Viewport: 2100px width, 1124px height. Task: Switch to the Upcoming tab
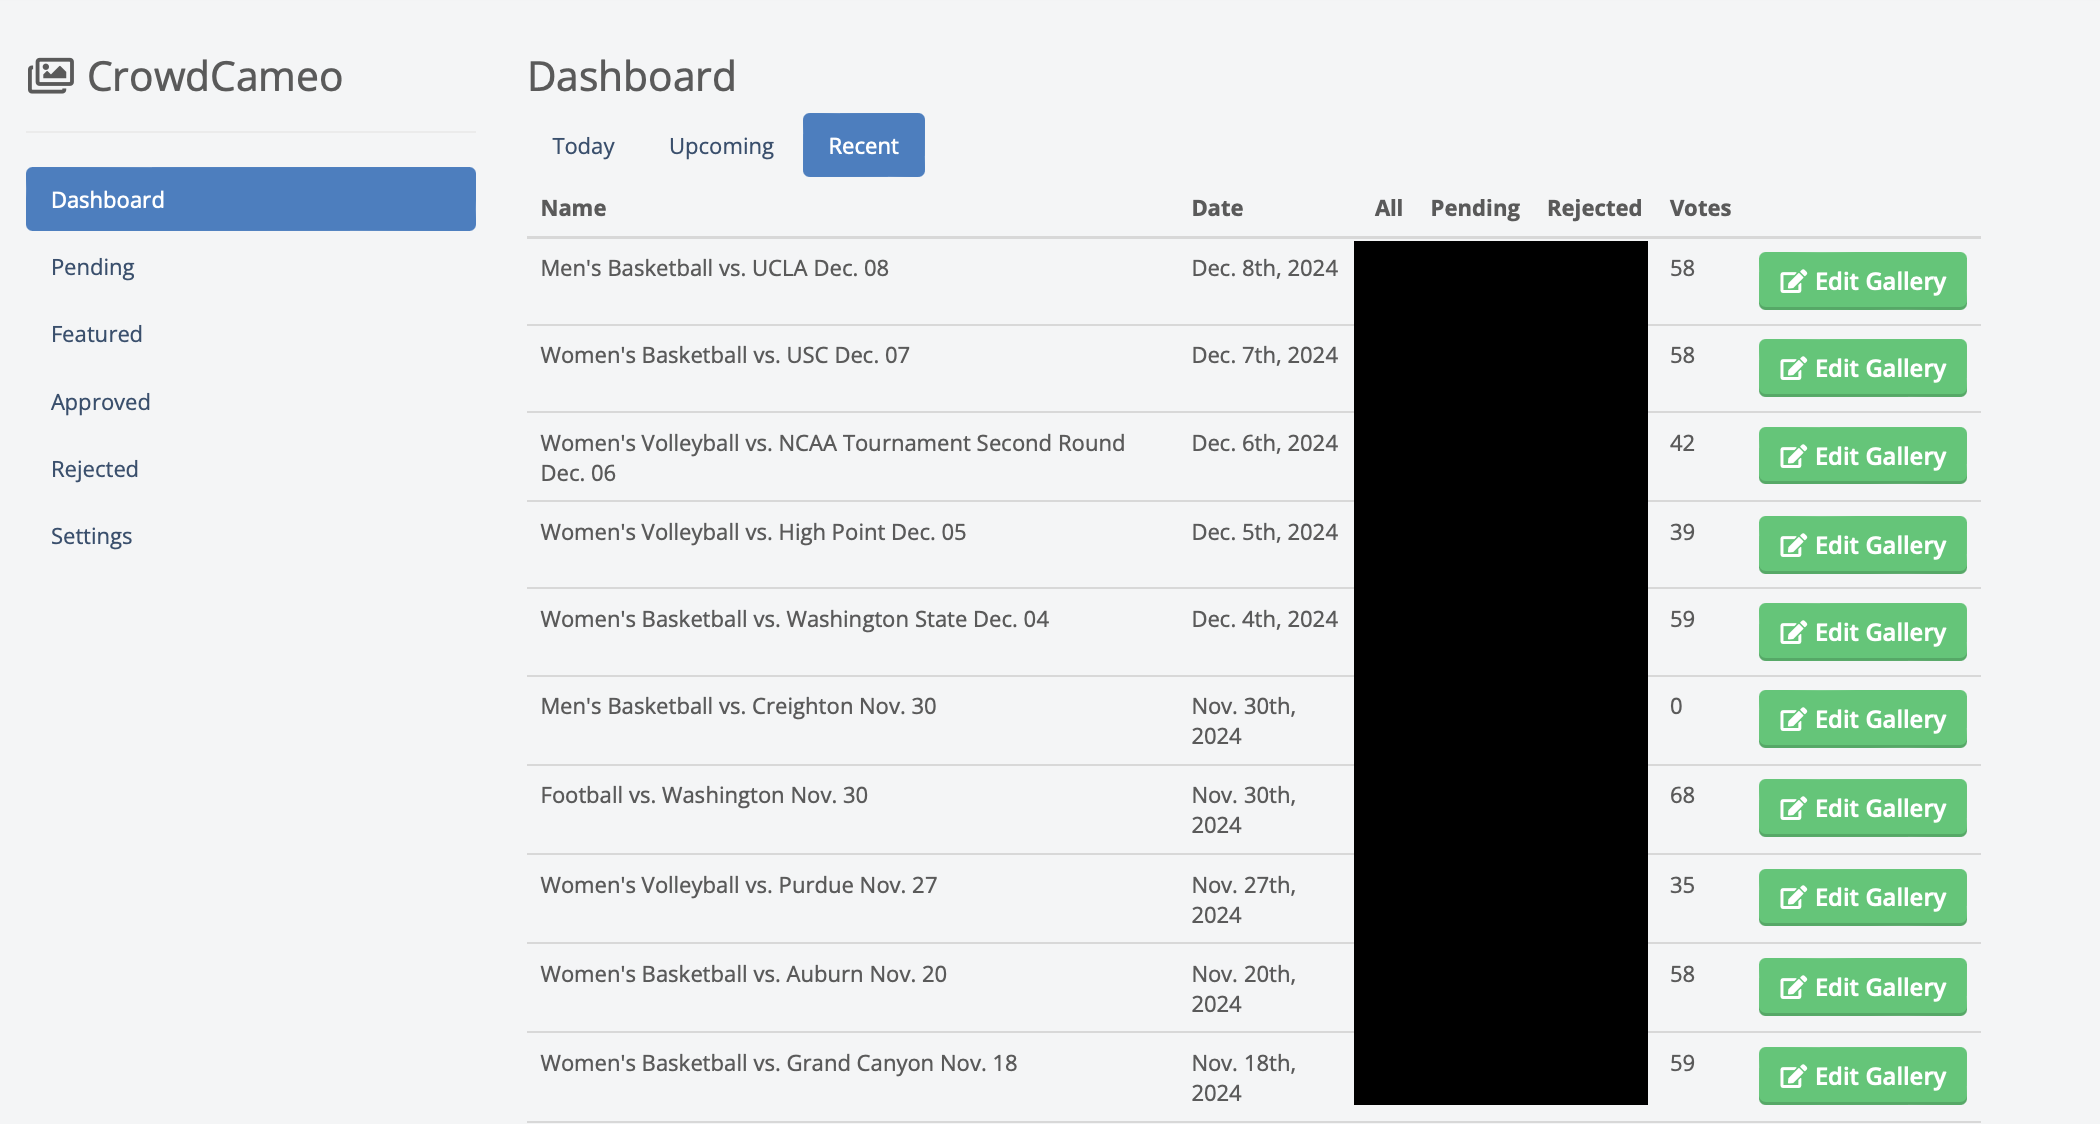[x=721, y=146]
